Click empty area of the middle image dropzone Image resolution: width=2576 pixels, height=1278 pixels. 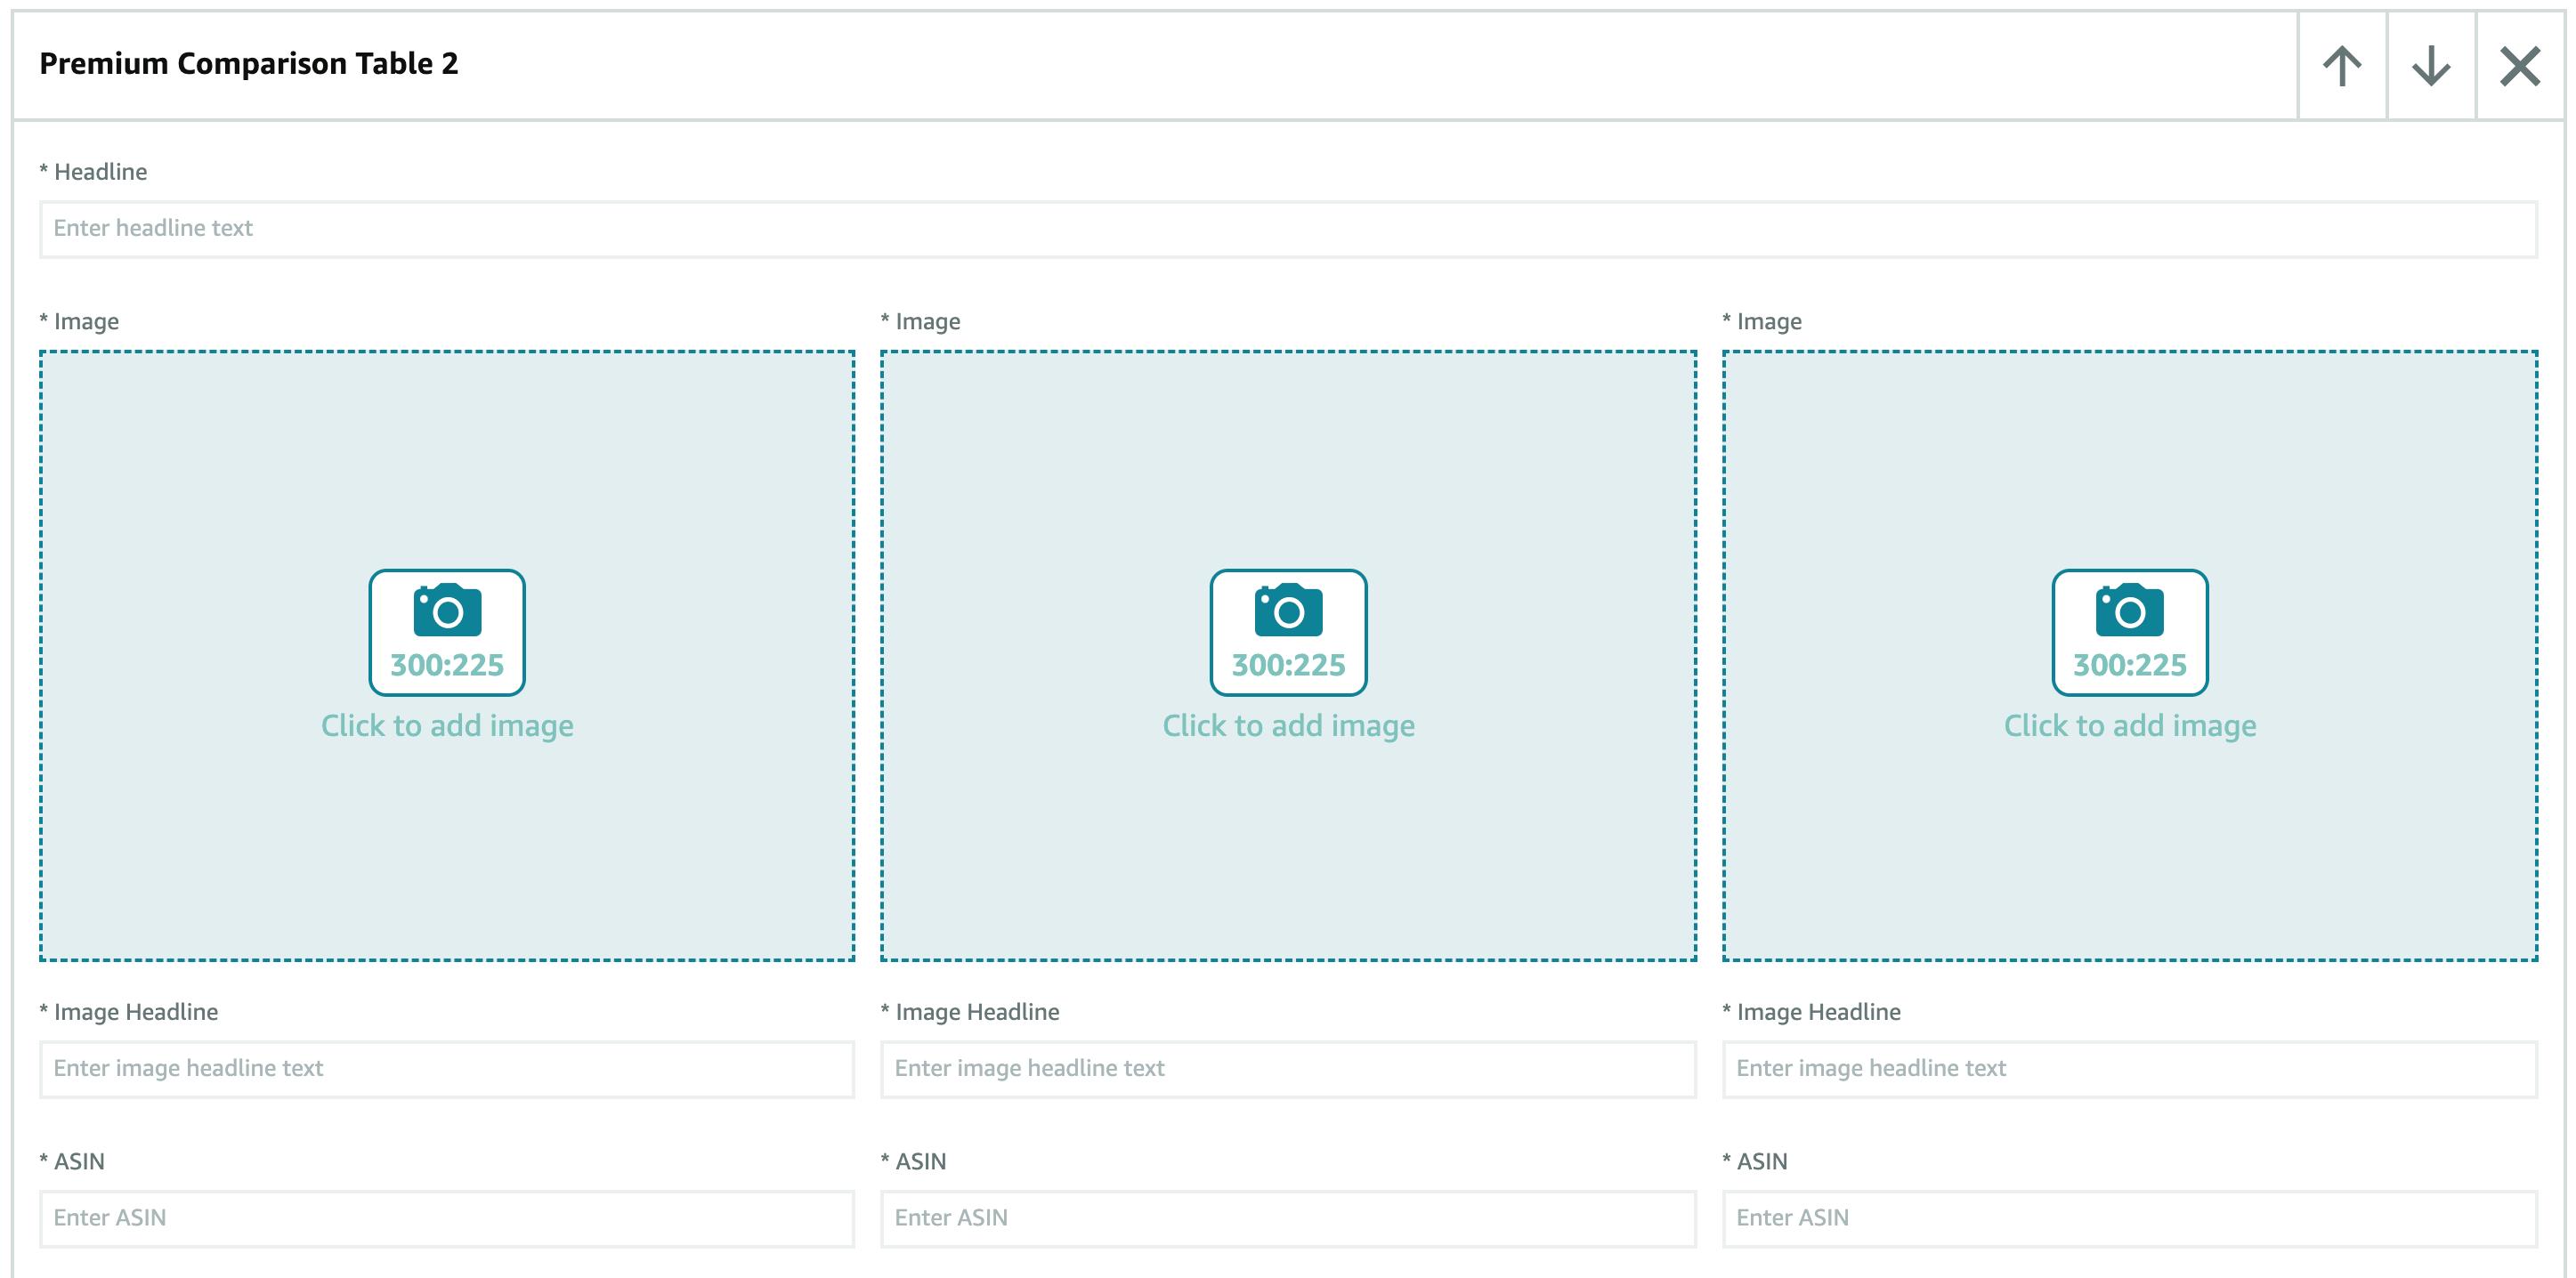1288,450
